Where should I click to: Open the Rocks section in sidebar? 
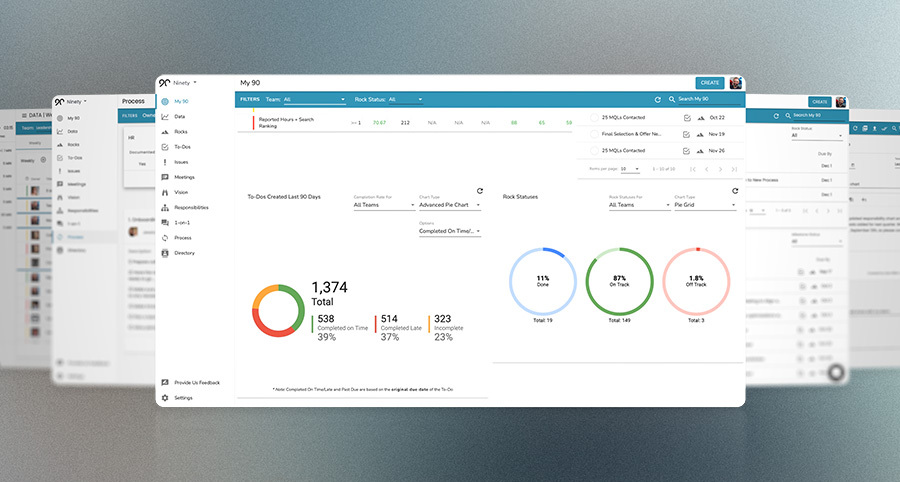(x=180, y=132)
